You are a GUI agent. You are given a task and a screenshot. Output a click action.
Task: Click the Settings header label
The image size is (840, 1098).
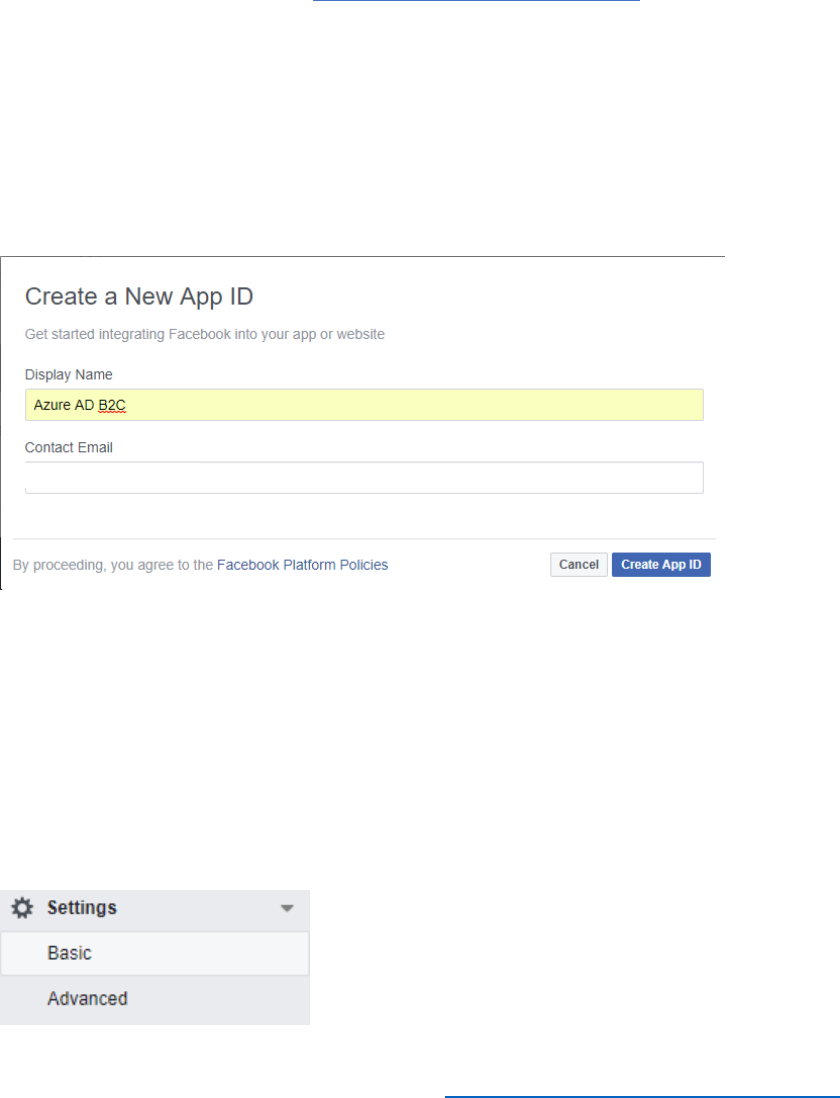click(x=82, y=908)
